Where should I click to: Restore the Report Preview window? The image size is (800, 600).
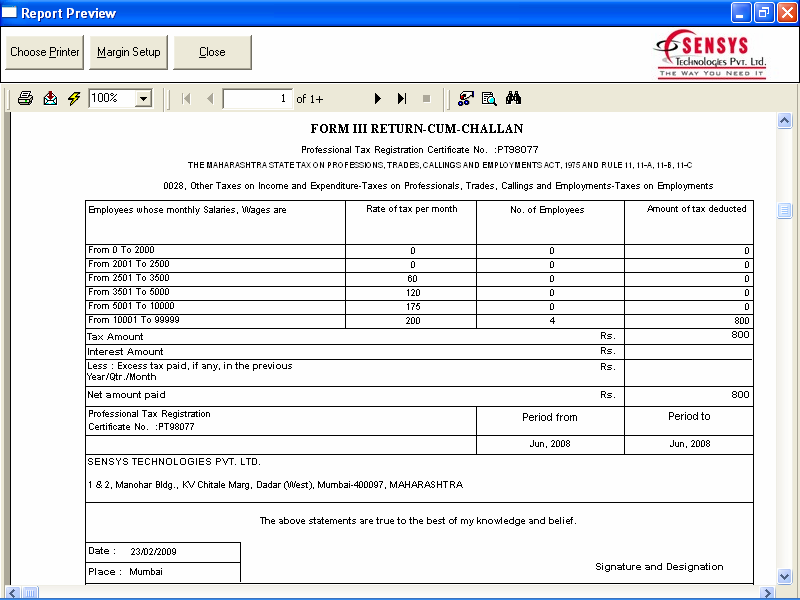point(764,13)
